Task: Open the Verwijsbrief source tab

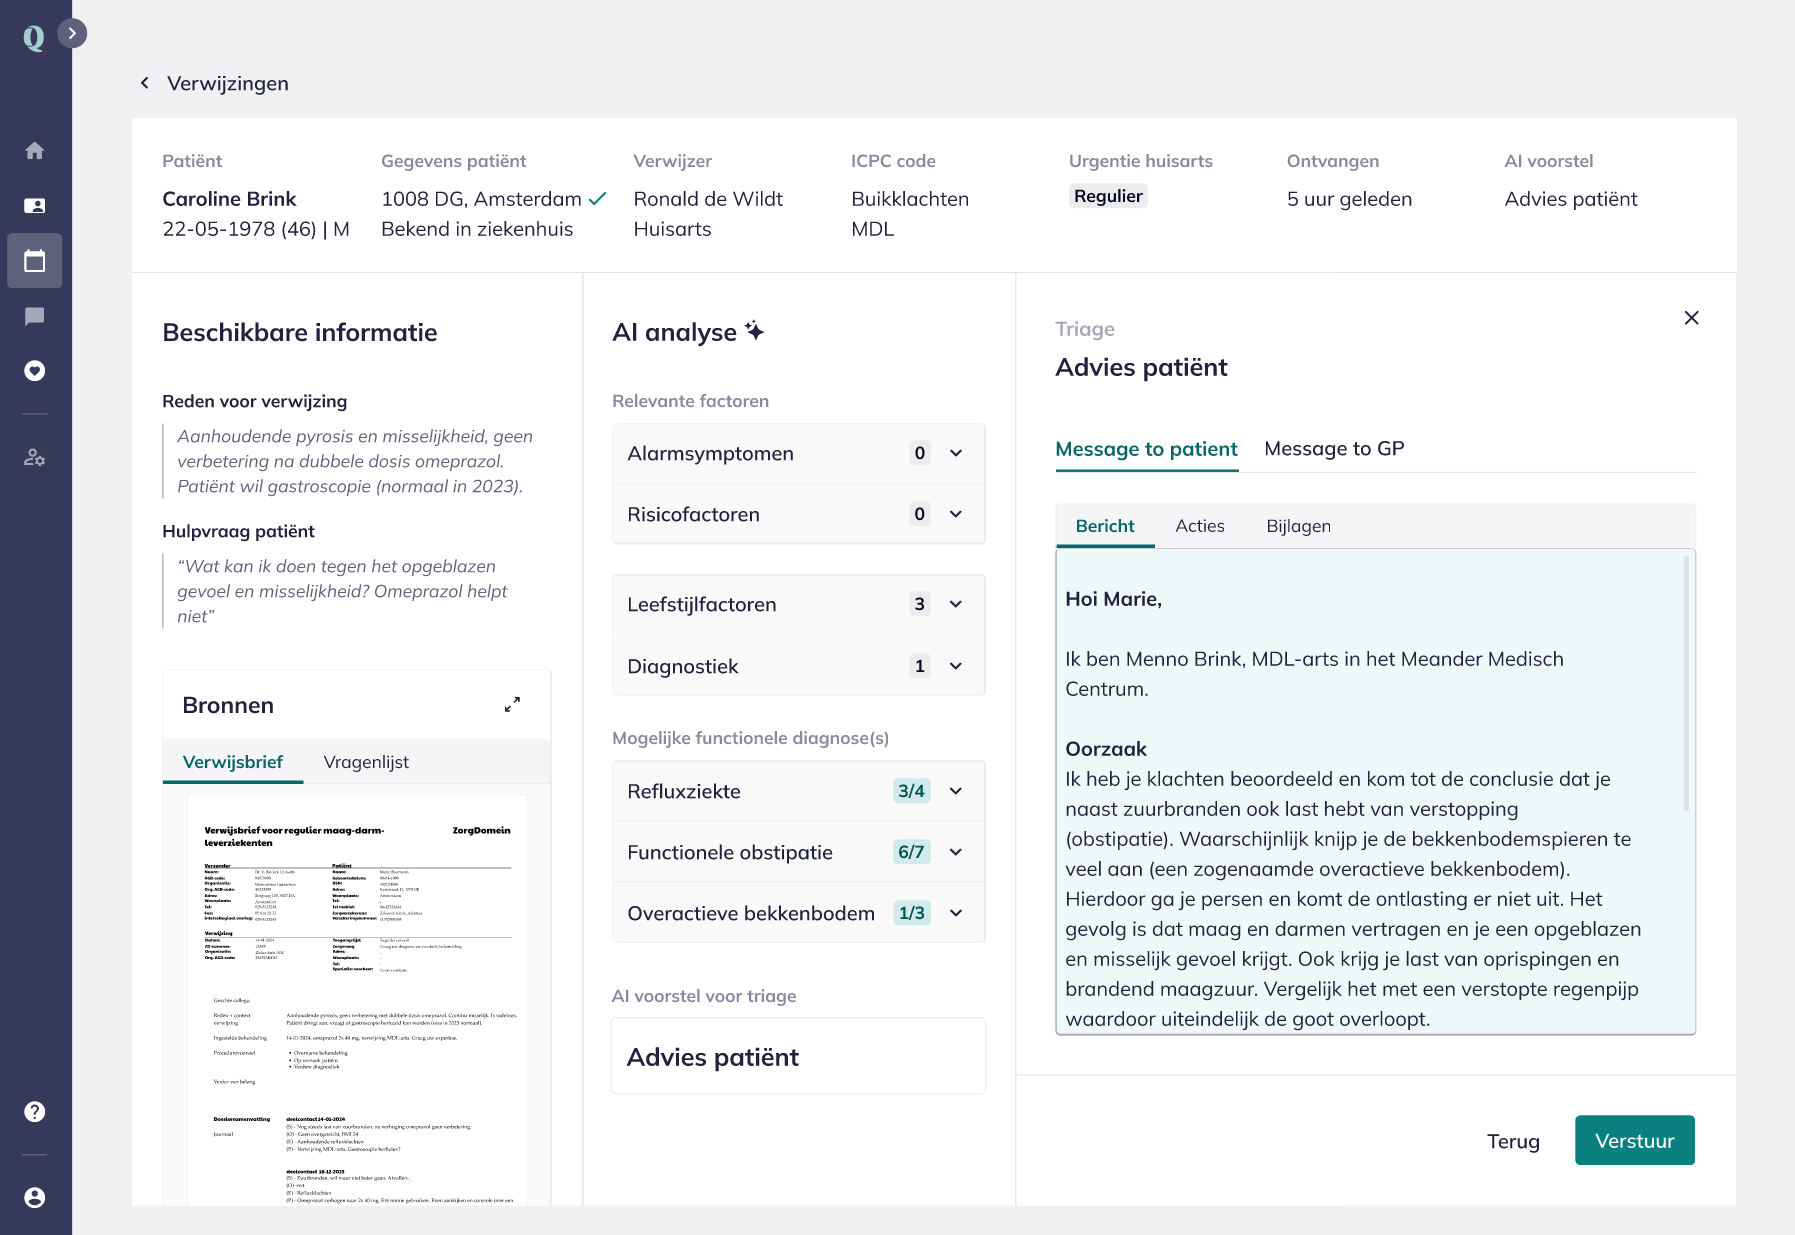Action: pos(233,762)
